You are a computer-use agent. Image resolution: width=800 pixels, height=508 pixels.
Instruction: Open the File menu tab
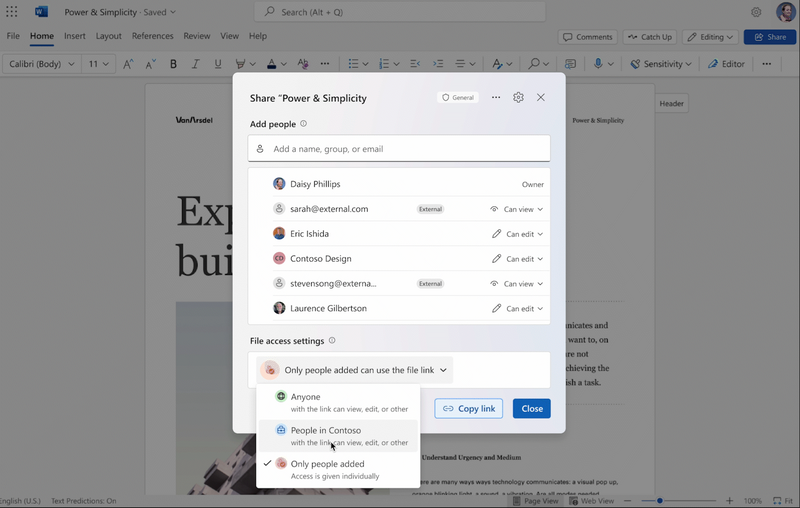point(13,36)
